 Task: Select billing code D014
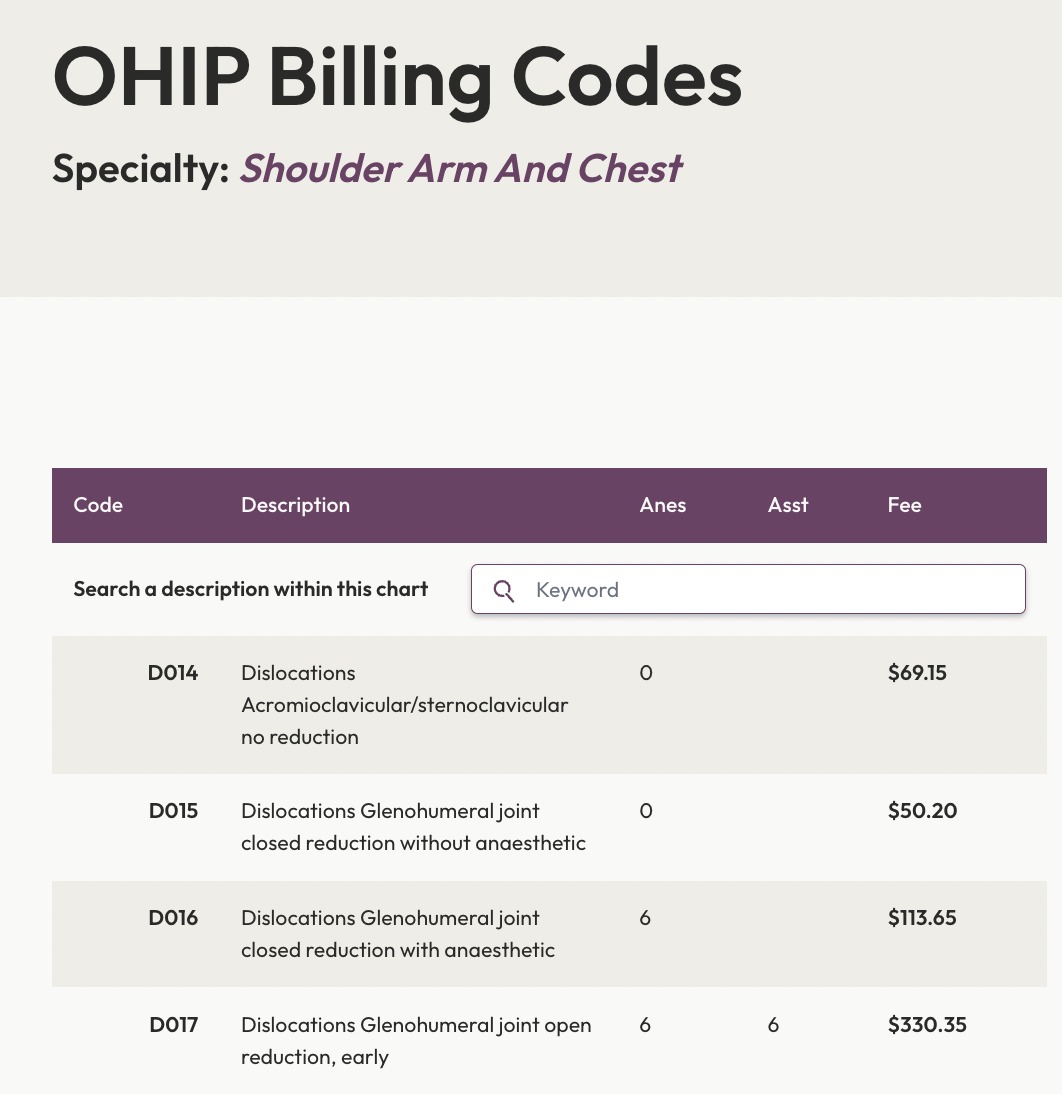[172, 672]
